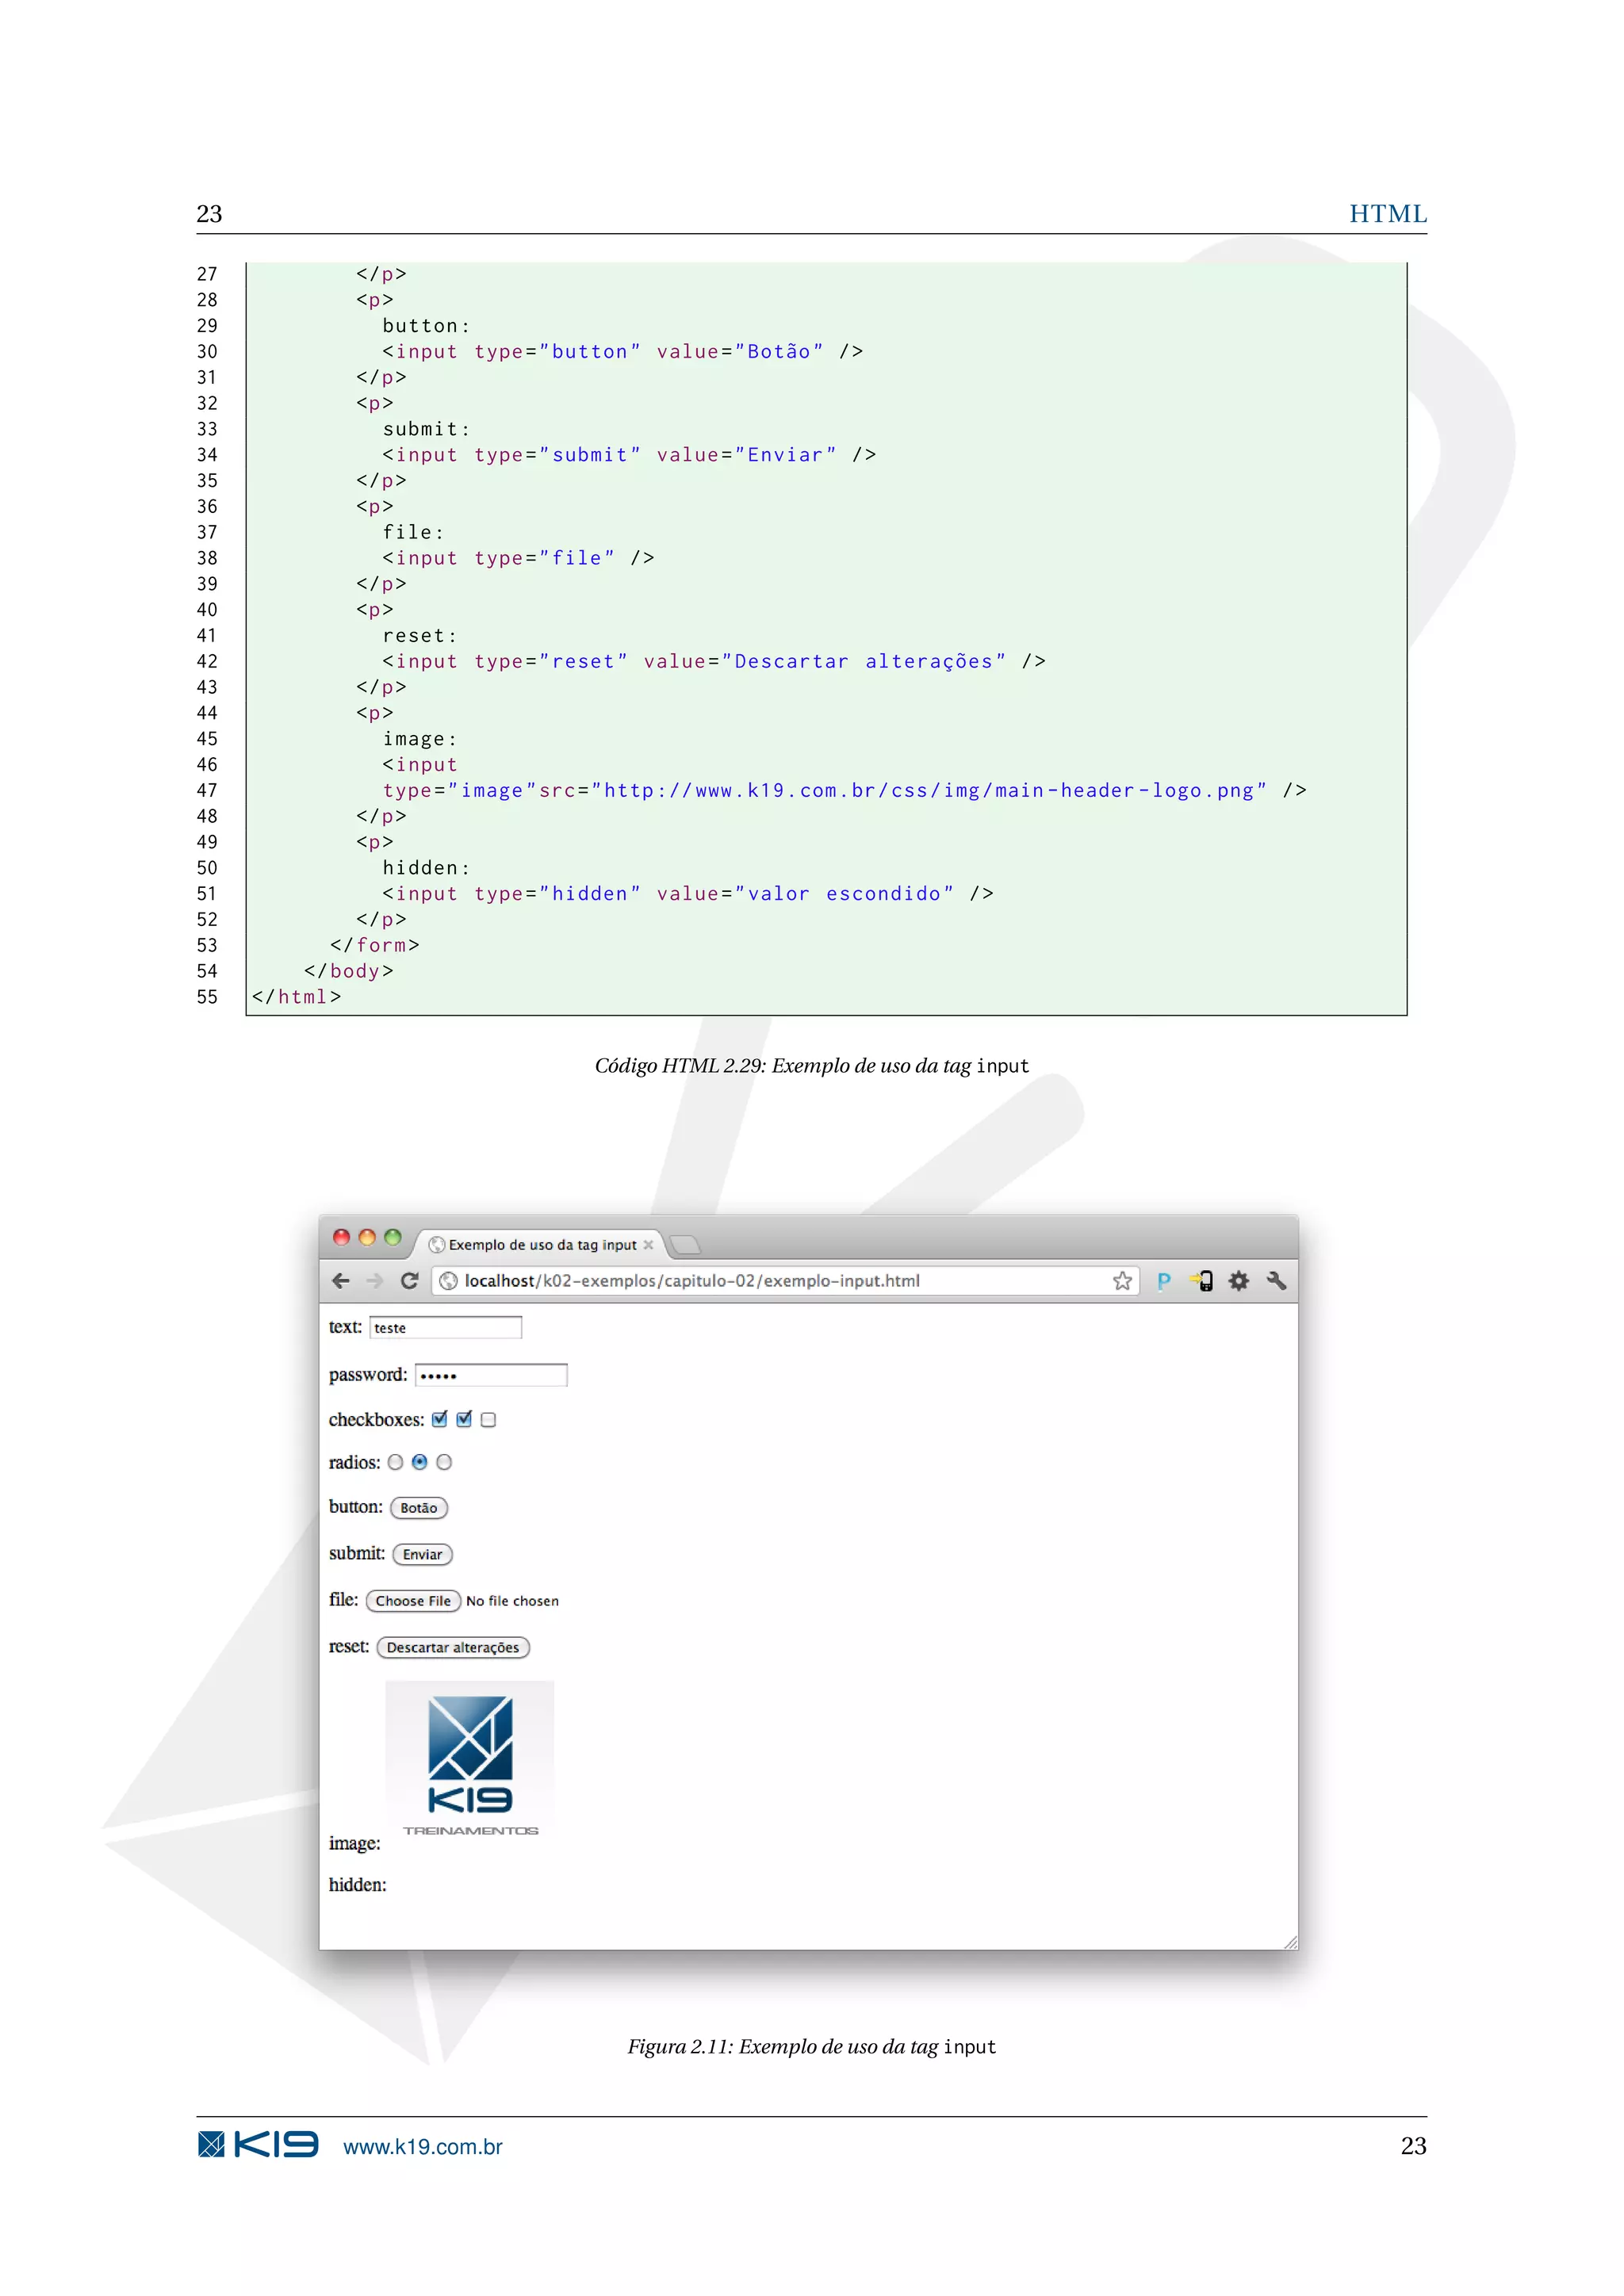Viewport: 1624px width, 2296px height.
Task: Click the '</html>' closing tag line
Action: 297,997
